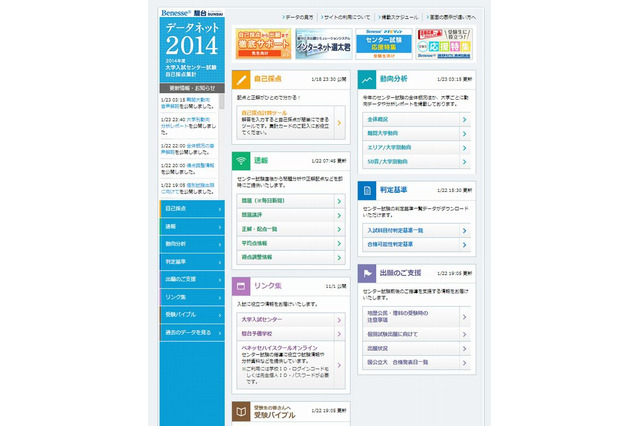
Task: Open 受験バイブル in the left sidebar menu
Action: coord(192,315)
